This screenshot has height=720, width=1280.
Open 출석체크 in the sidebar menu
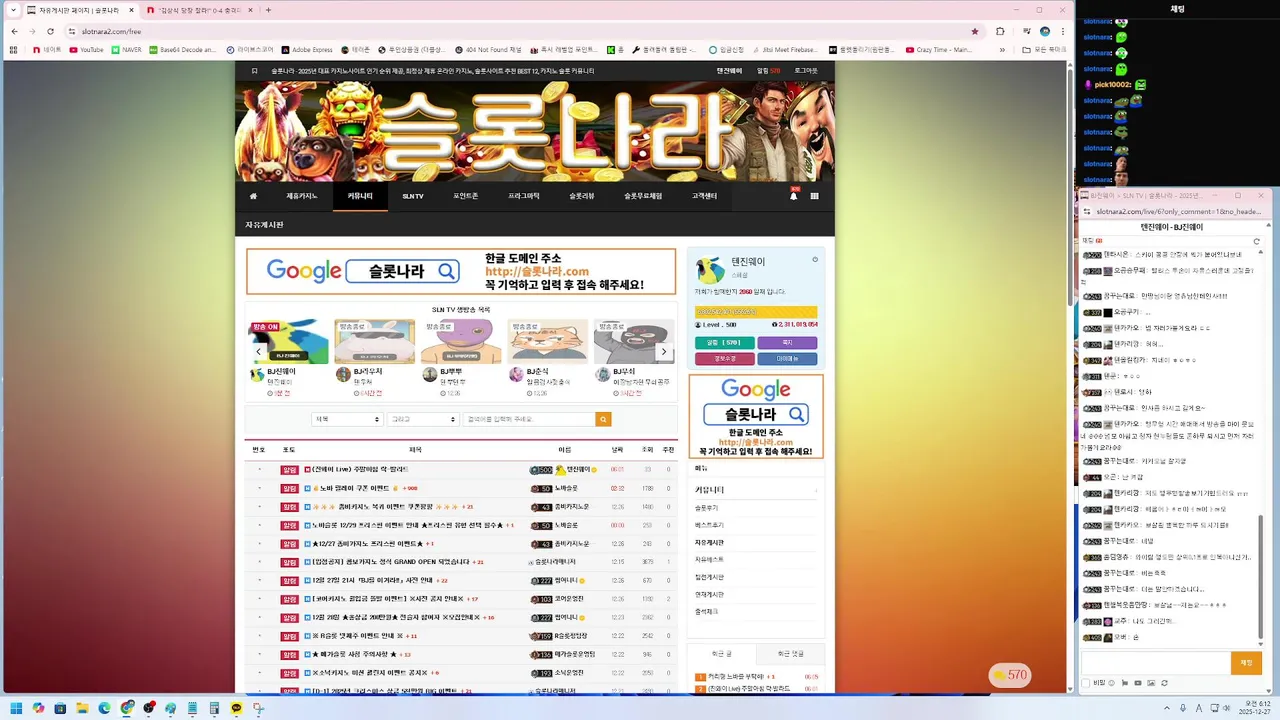pos(707,611)
